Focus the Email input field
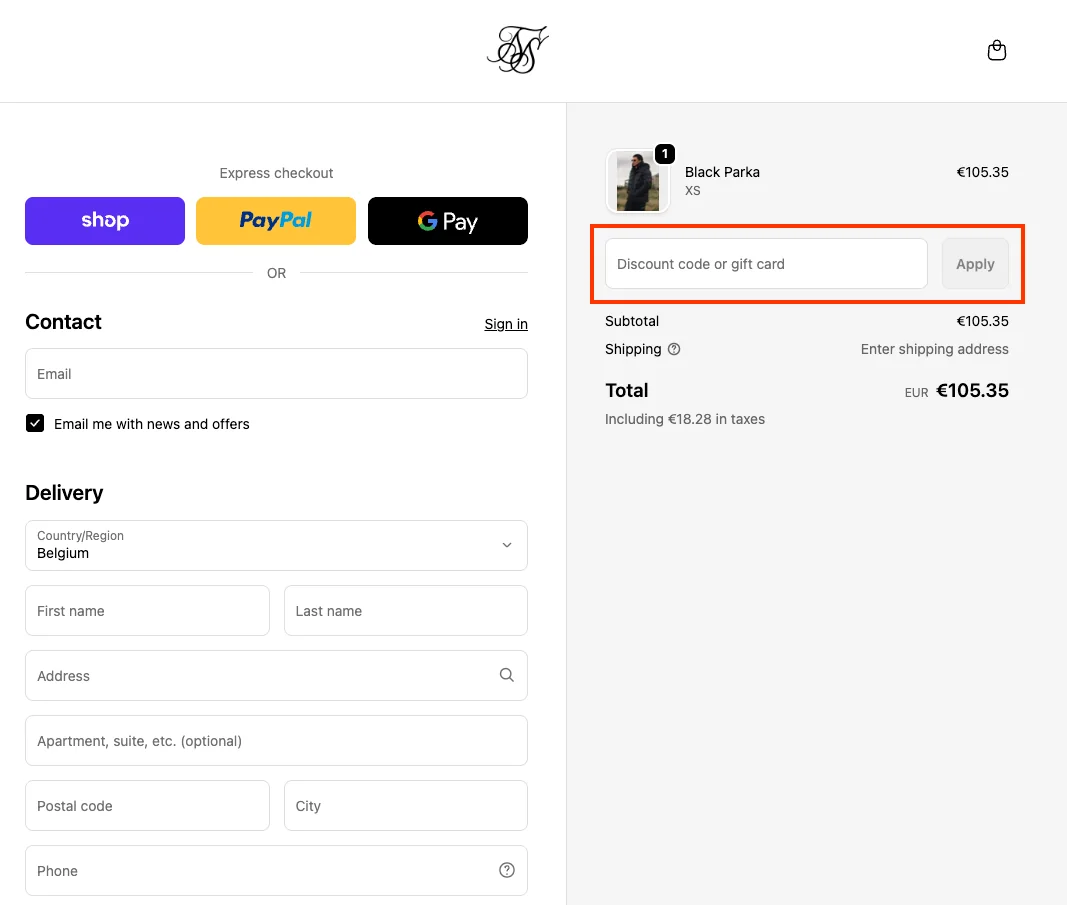The height and width of the screenshot is (905, 1067). pos(276,374)
